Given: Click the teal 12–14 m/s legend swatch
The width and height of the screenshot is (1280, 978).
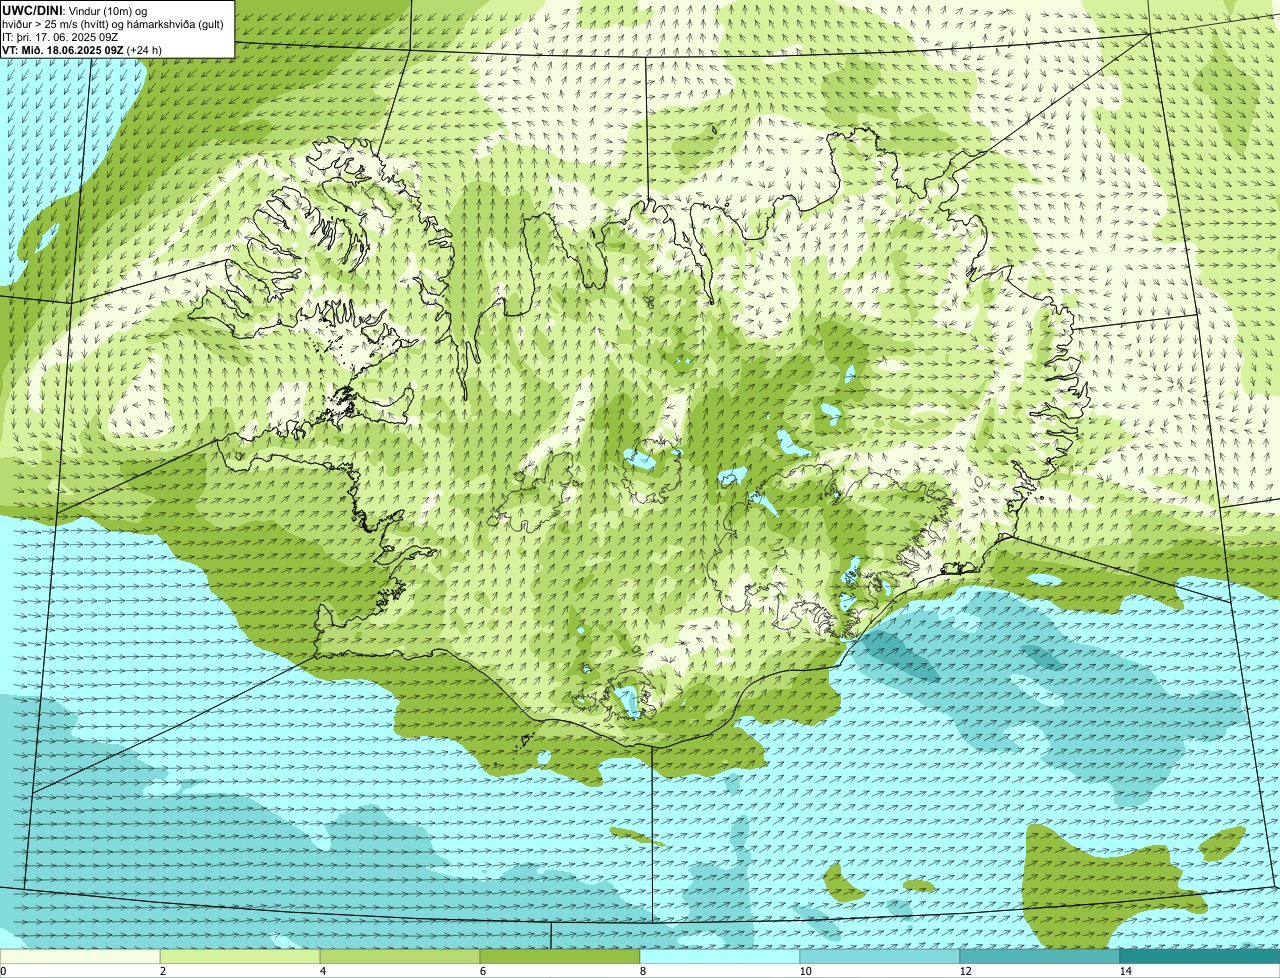Looking at the screenshot, I should point(1040,957).
